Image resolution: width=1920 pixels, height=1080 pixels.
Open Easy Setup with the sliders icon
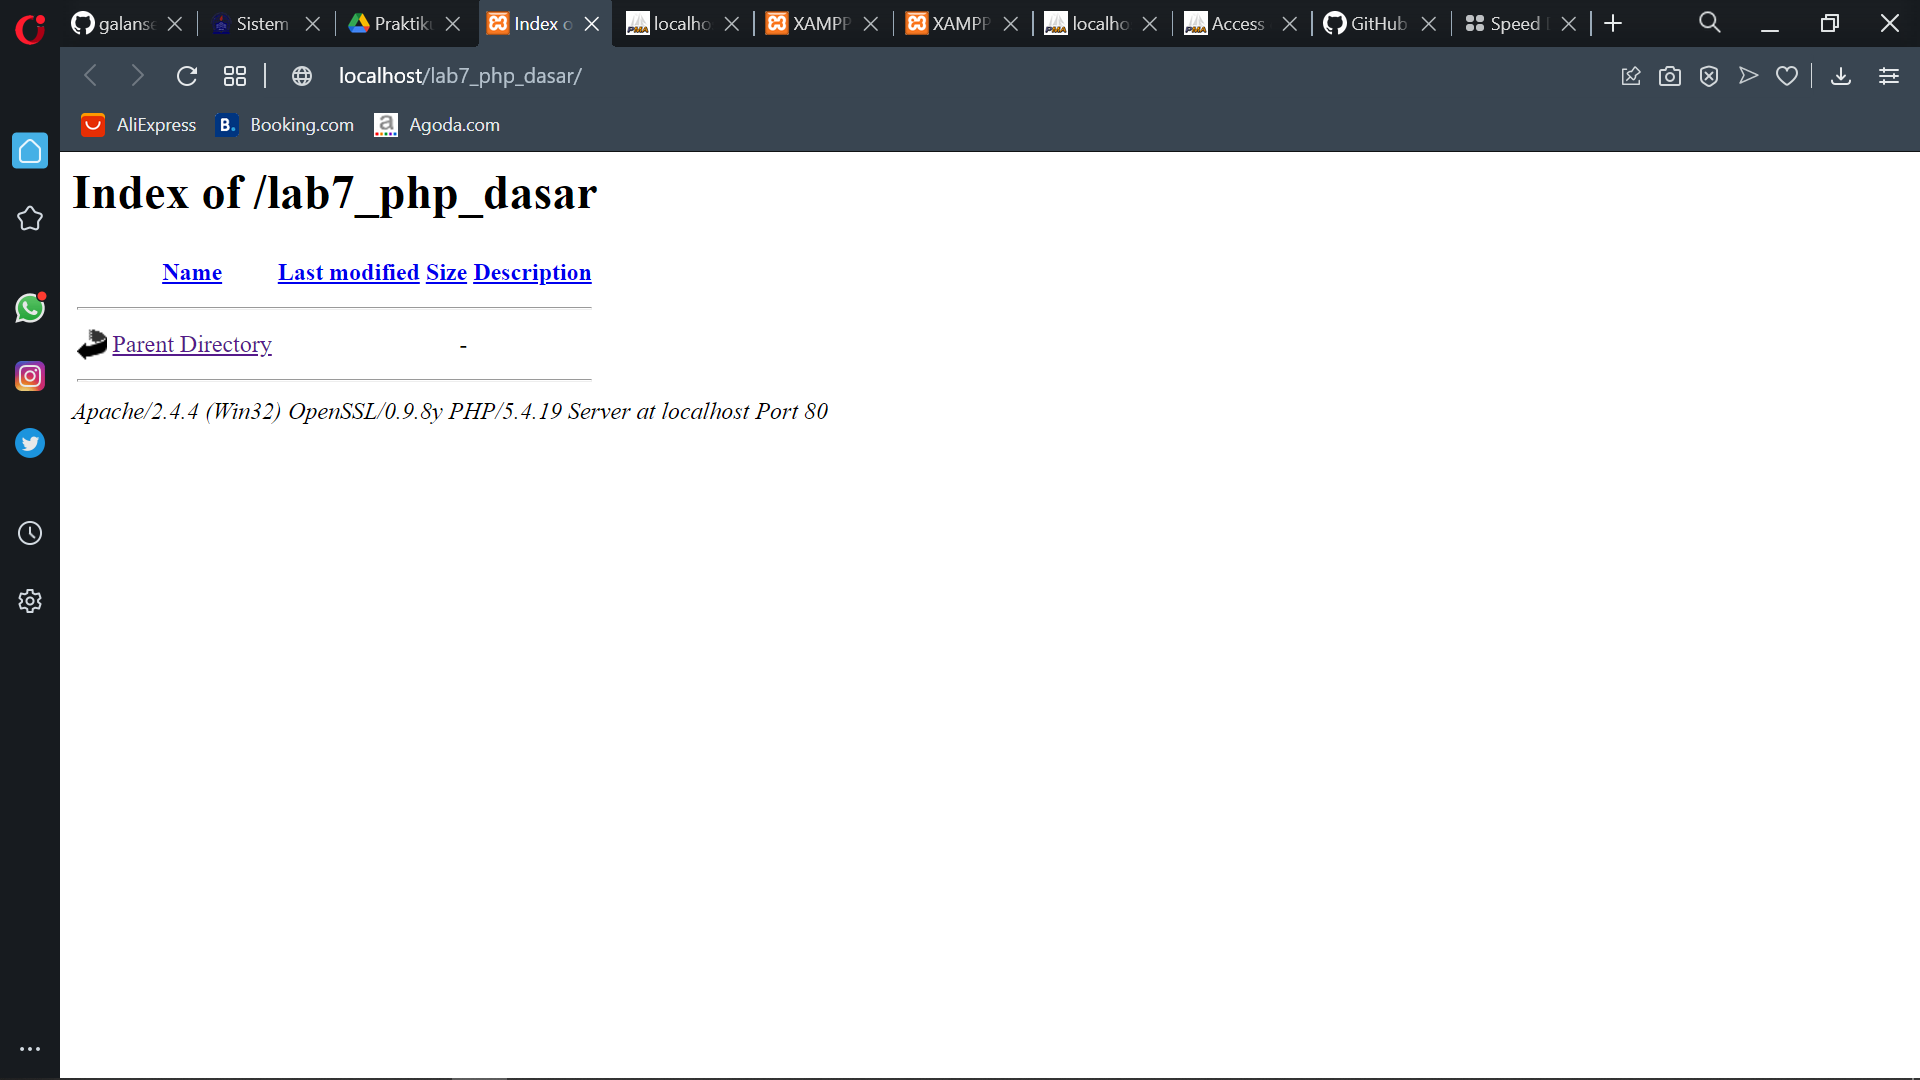coord(1889,75)
